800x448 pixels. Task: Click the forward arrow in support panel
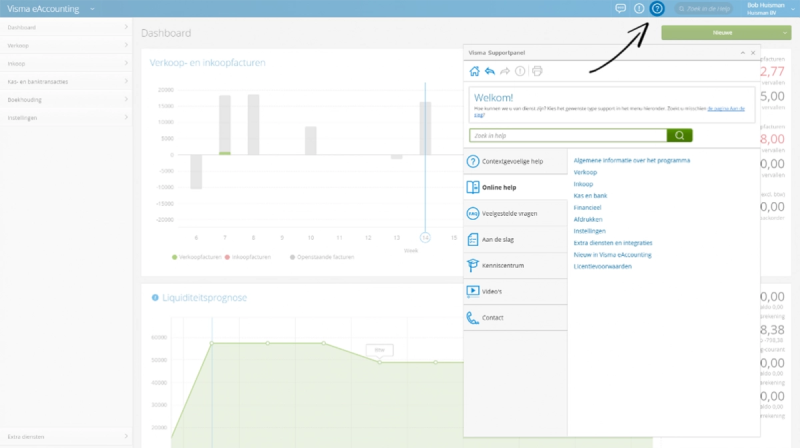coord(505,71)
